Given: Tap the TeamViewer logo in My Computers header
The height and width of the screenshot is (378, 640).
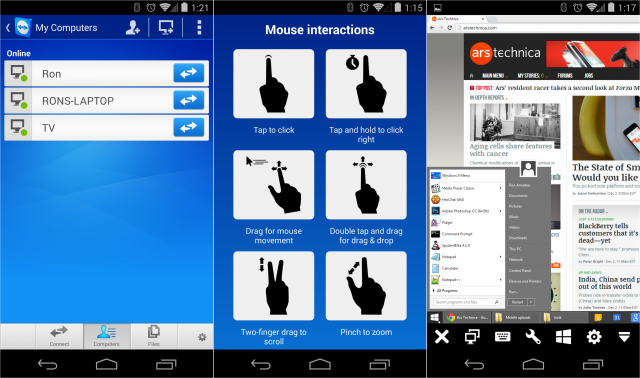Looking at the screenshot, I should point(23,27).
